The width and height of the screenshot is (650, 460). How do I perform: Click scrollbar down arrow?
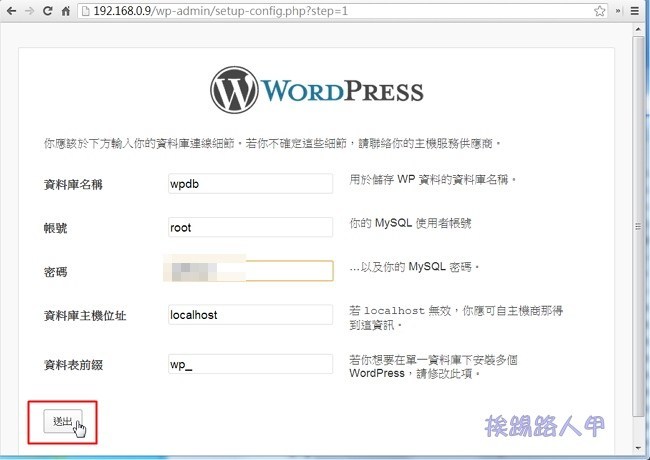[638, 448]
